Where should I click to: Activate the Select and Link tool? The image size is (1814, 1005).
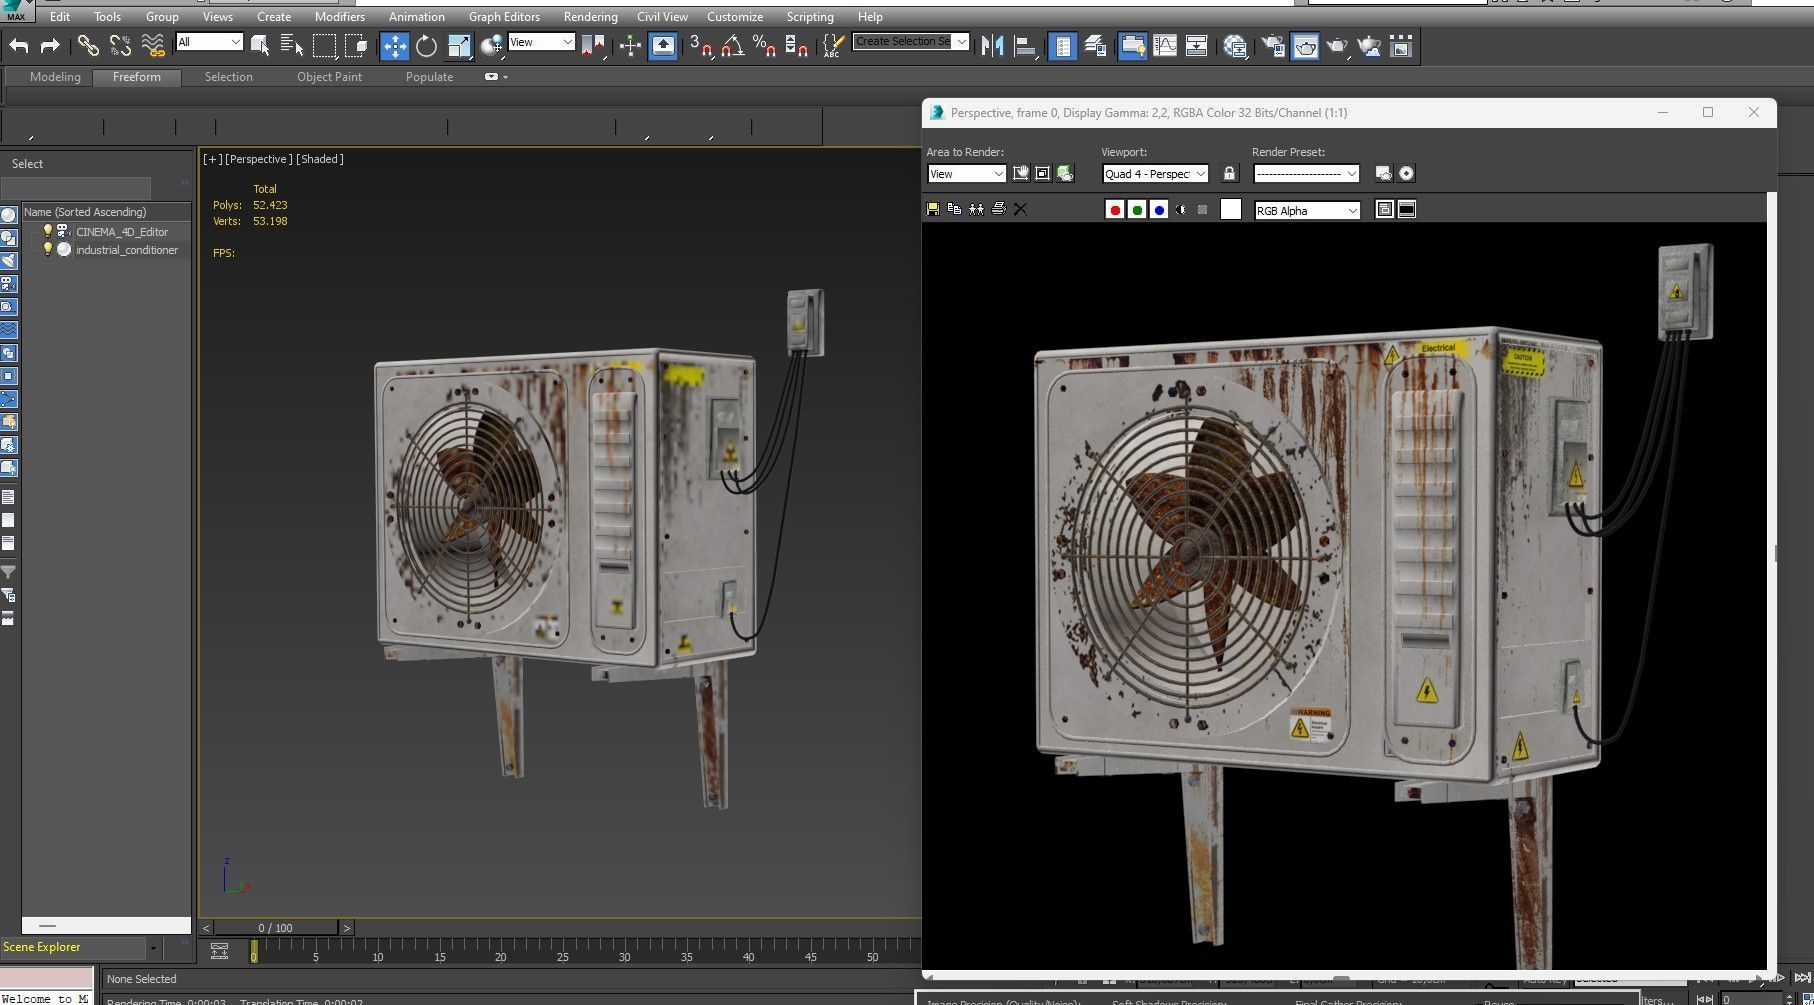88,46
